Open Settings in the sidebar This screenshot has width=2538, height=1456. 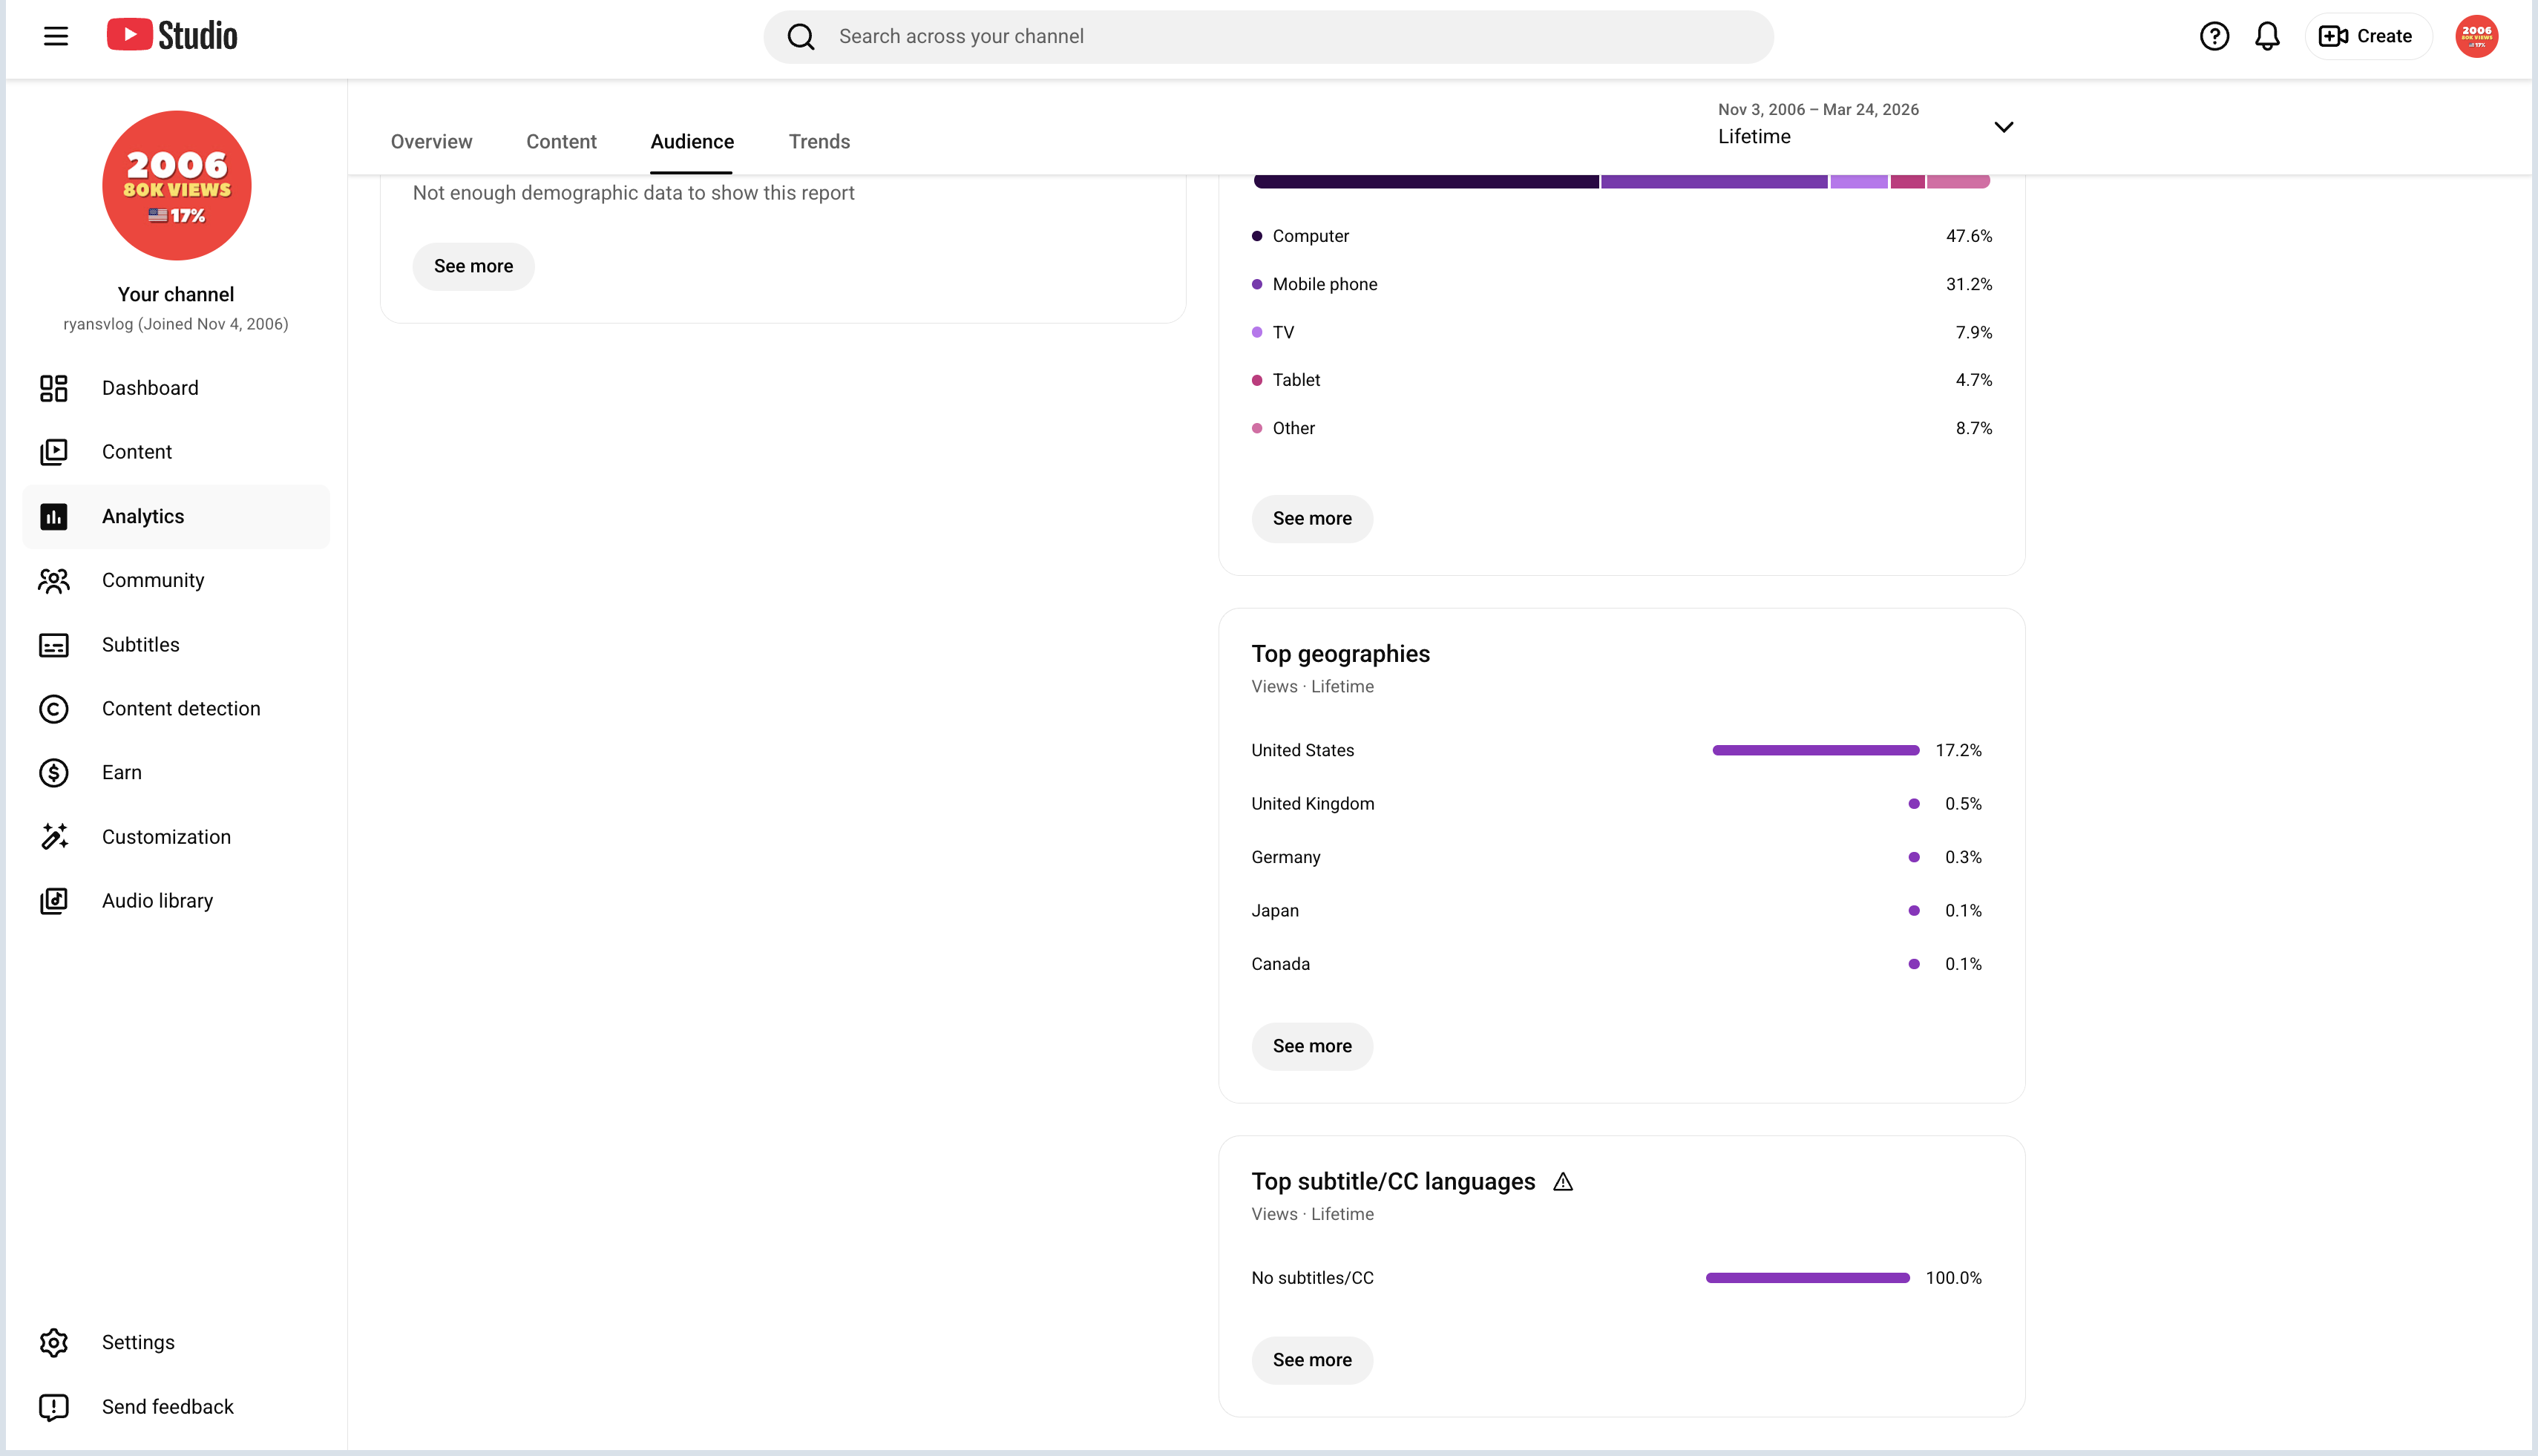(176, 1343)
